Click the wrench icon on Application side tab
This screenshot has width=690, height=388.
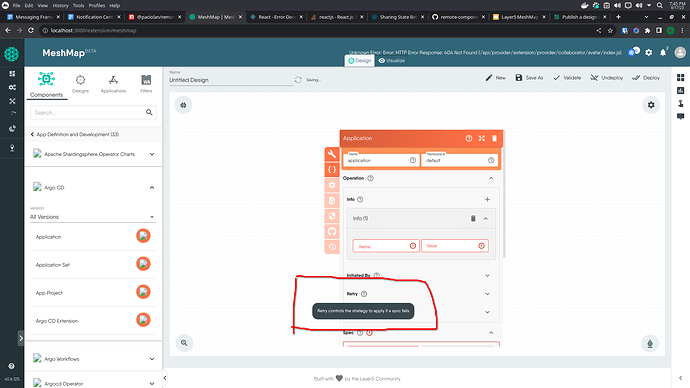tap(332, 154)
